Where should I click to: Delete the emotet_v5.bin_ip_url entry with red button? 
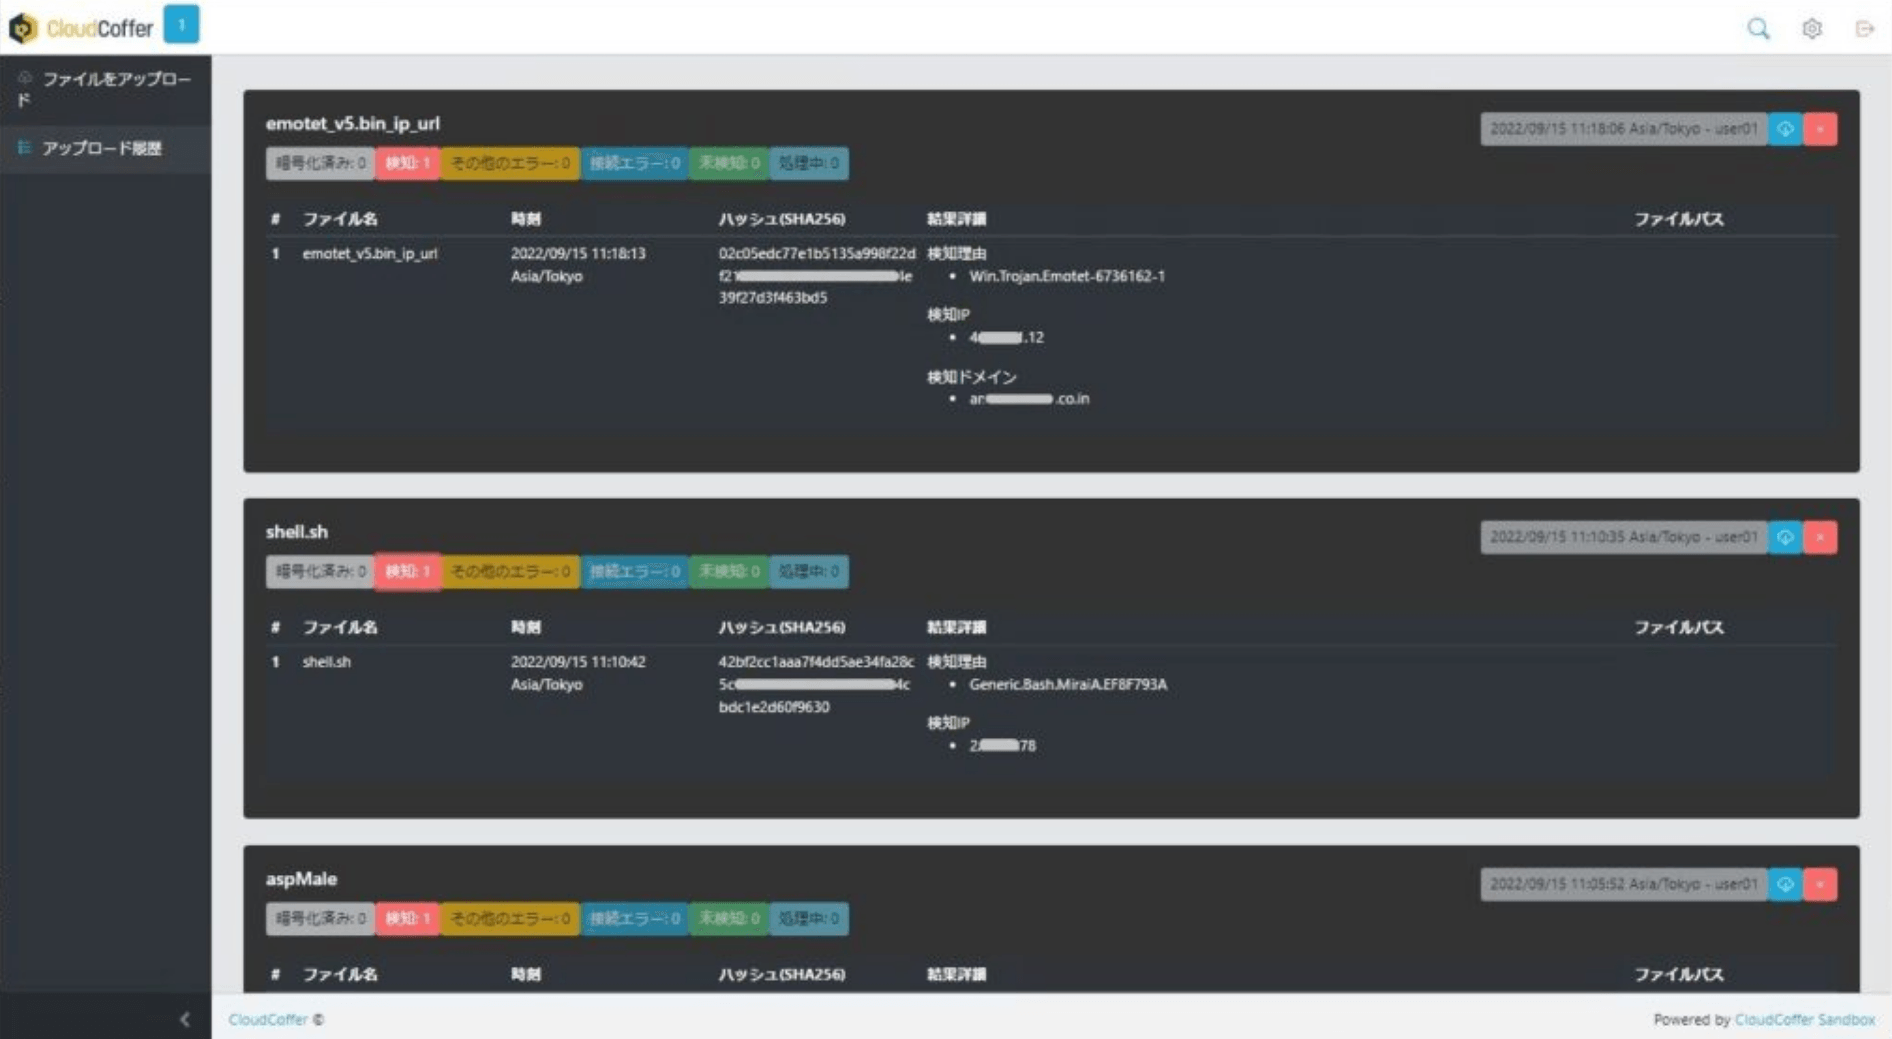1820,129
